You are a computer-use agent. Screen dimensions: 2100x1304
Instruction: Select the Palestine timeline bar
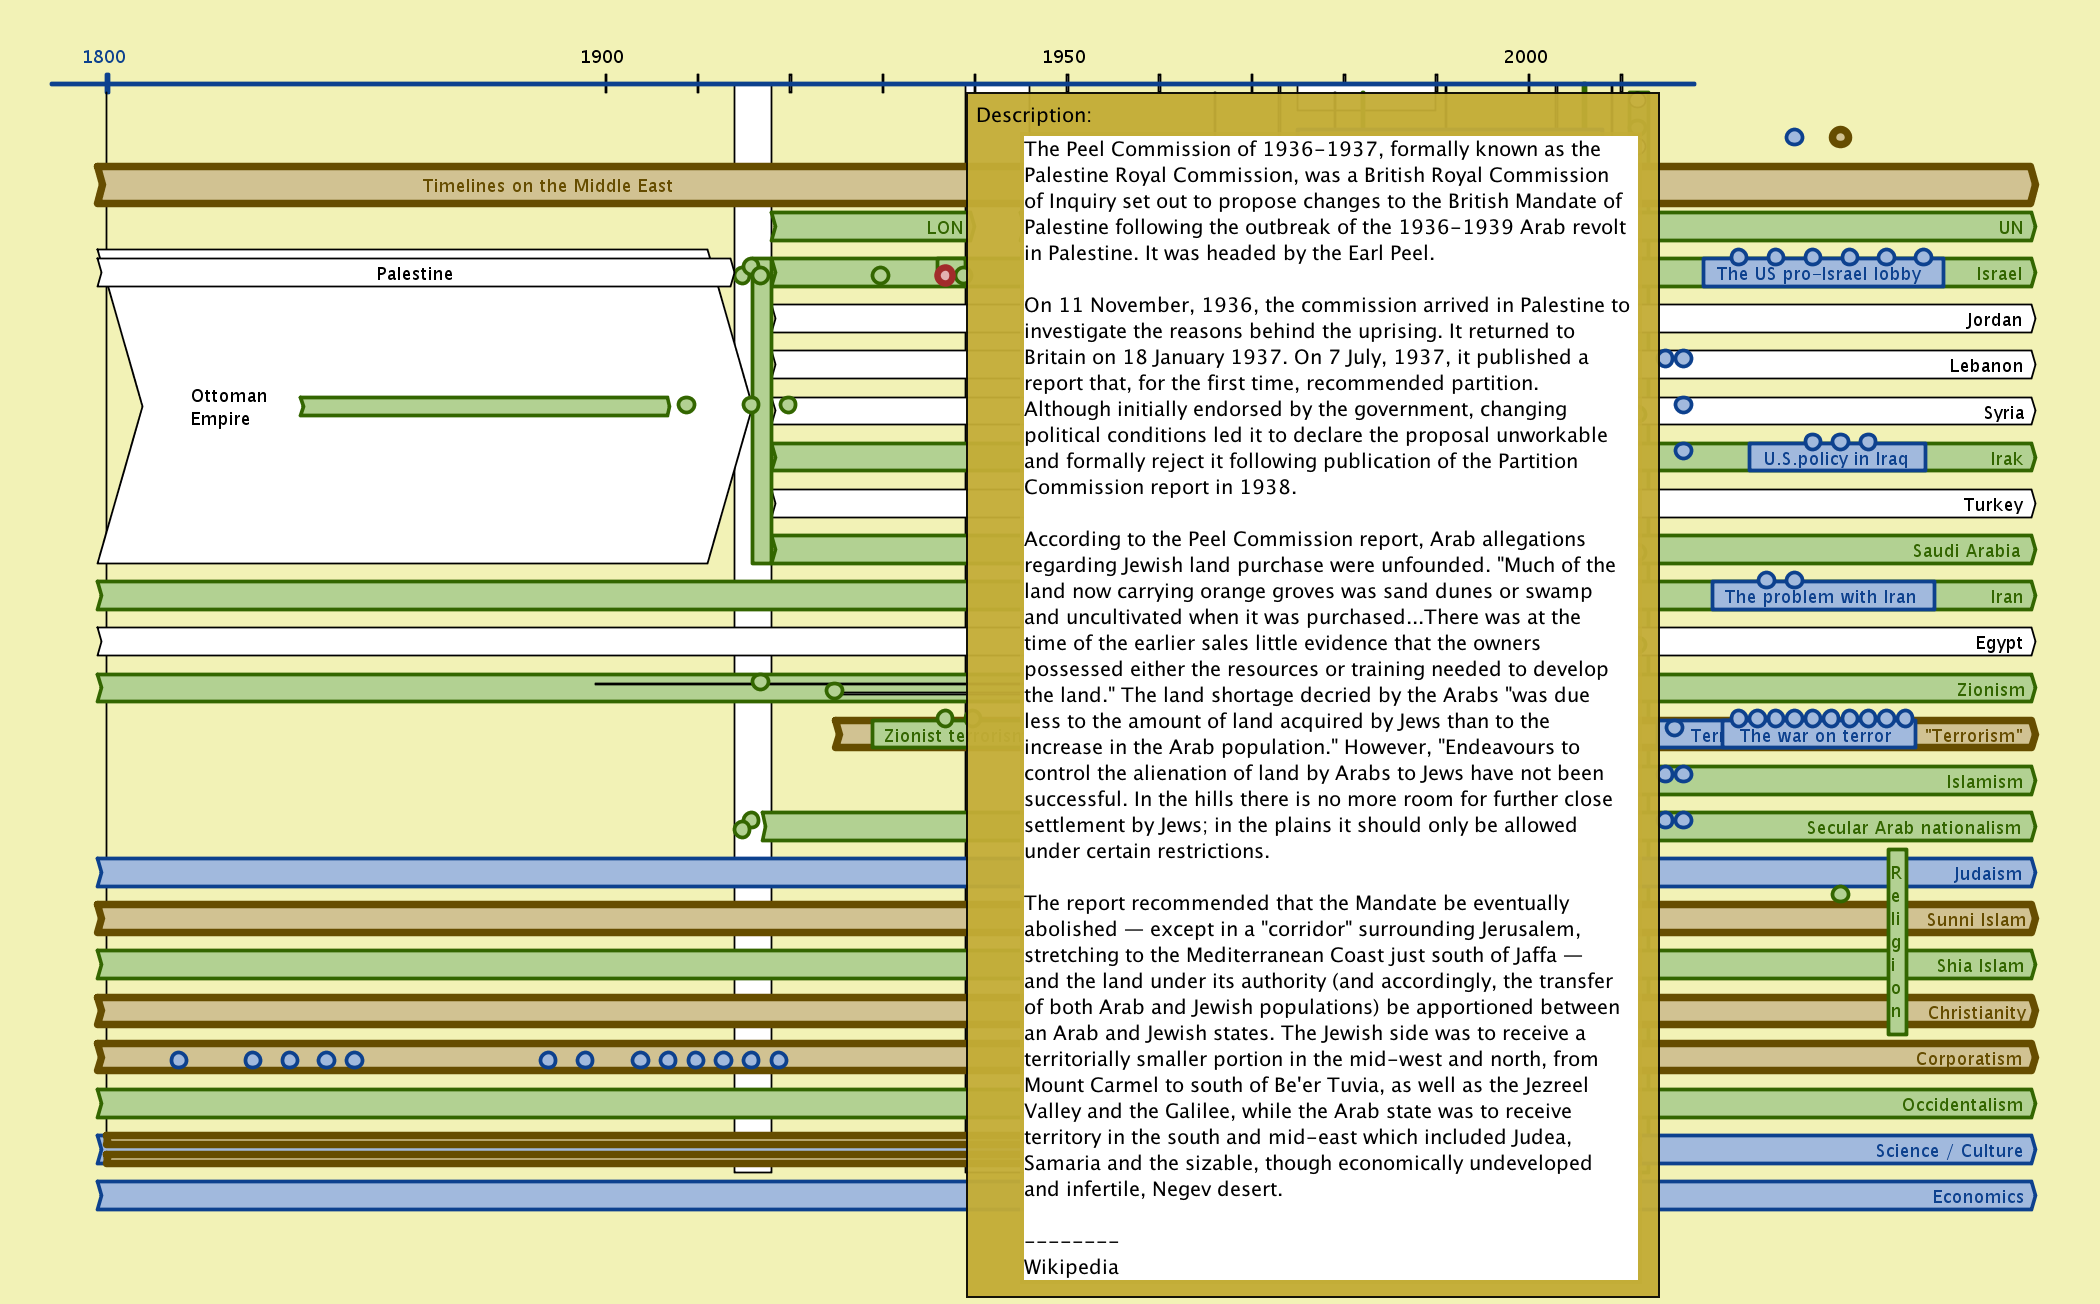point(414,274)
